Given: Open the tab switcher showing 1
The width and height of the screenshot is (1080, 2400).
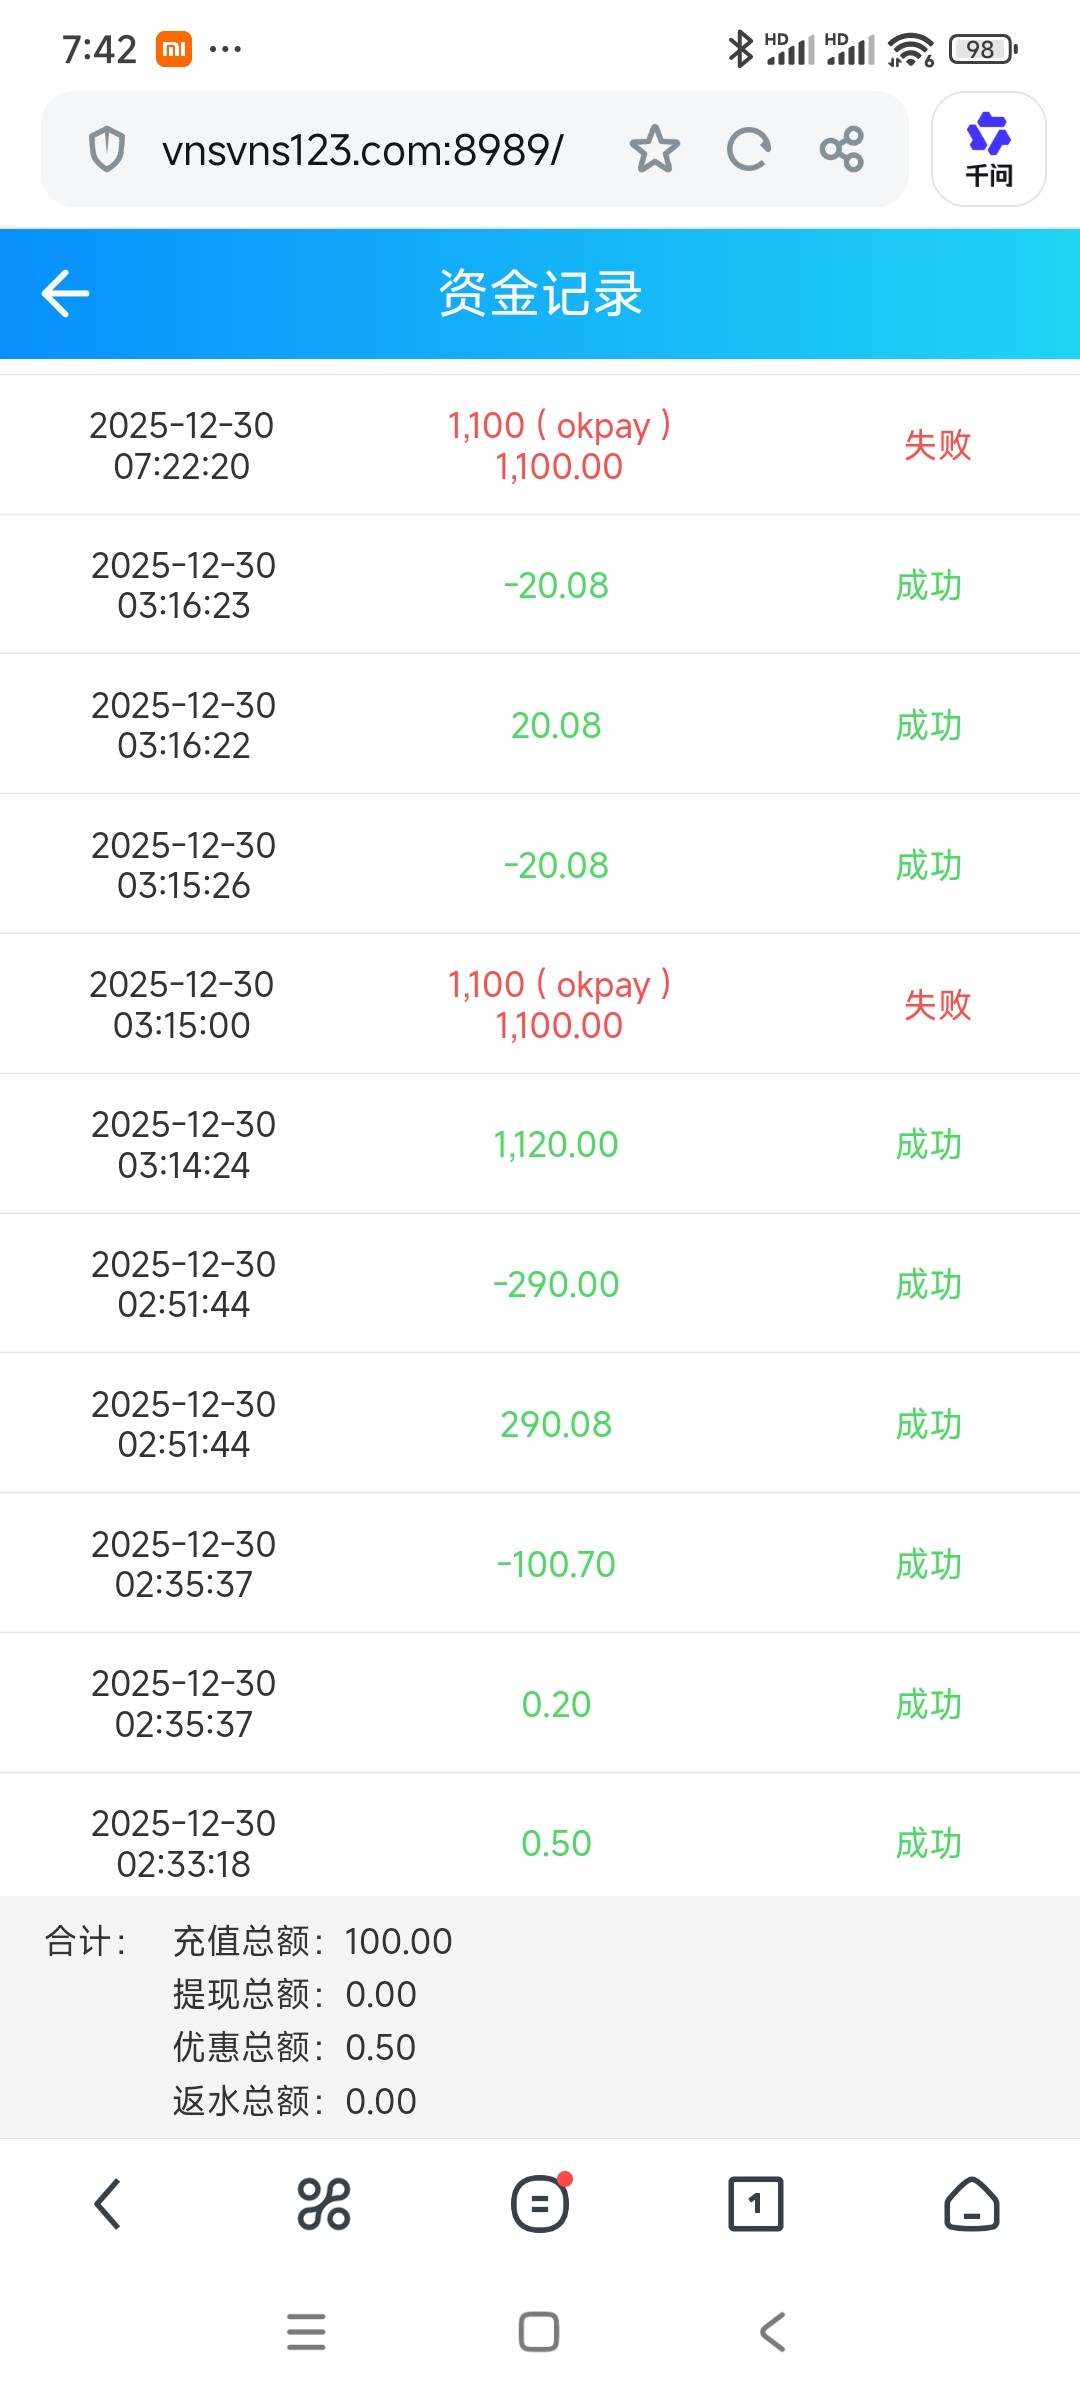Looking at the screenshot, I should point(756,2204).
